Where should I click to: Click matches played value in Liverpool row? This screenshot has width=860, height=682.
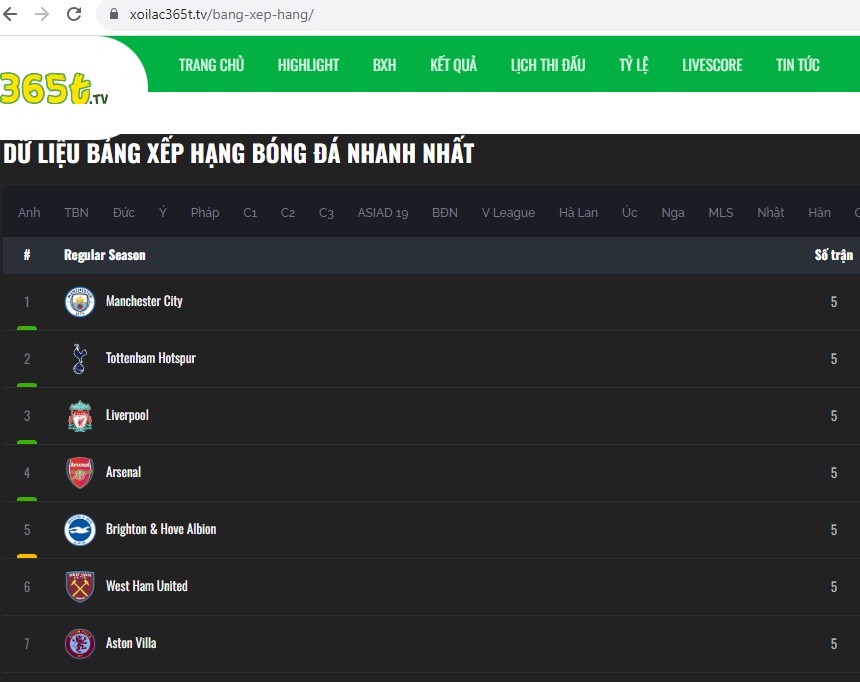click(834, 416)
